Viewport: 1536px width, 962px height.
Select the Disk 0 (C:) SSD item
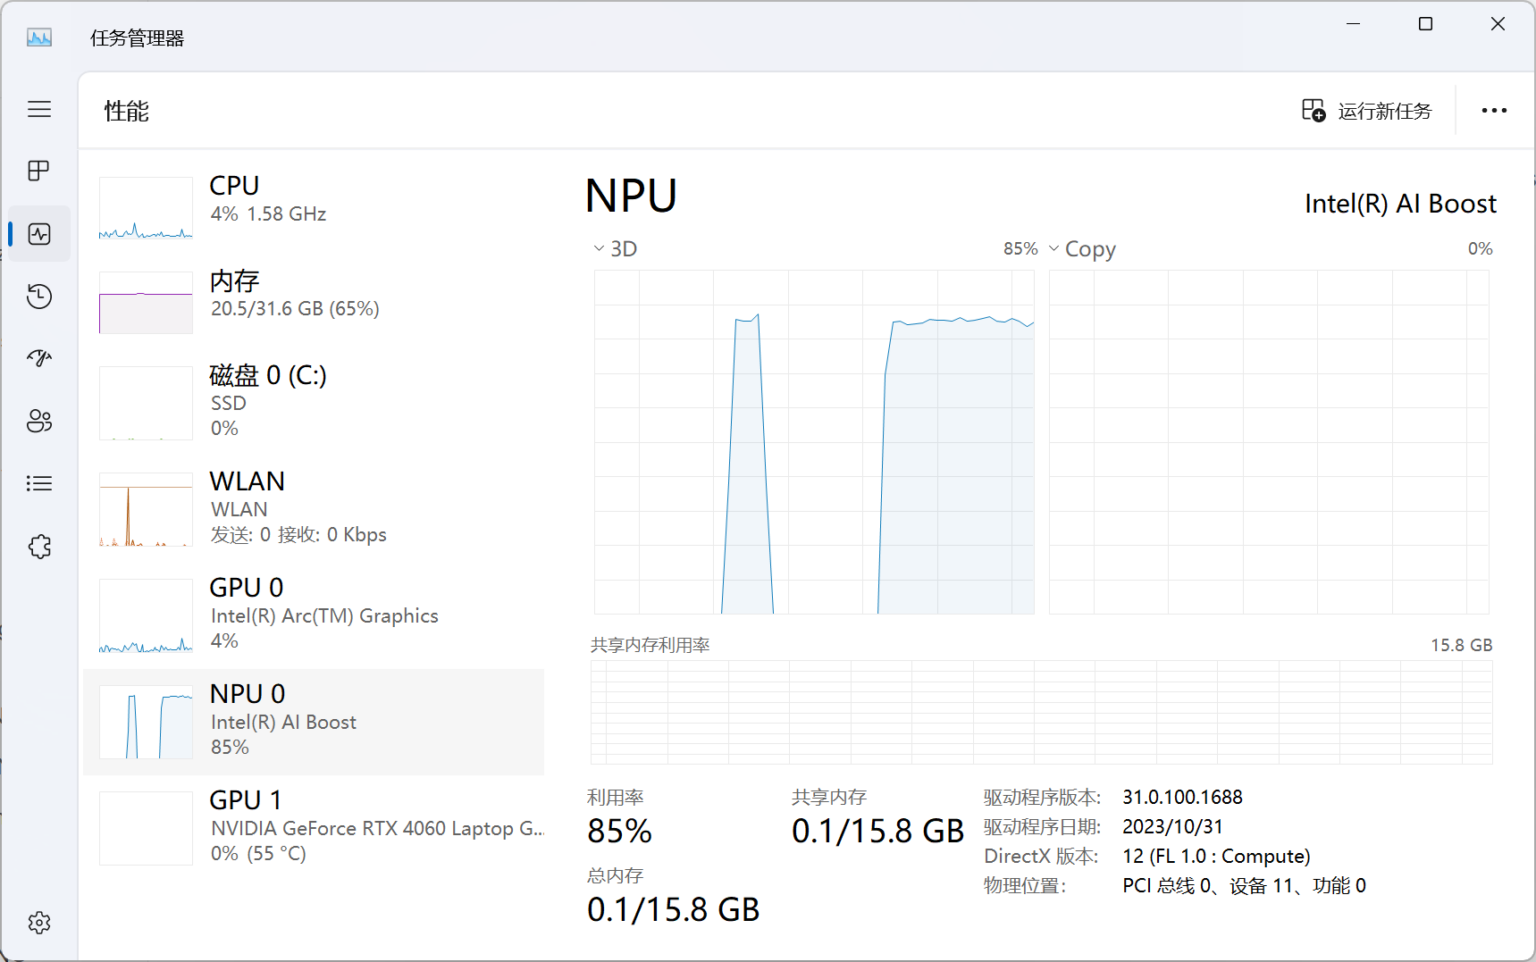tap(313, 402)
